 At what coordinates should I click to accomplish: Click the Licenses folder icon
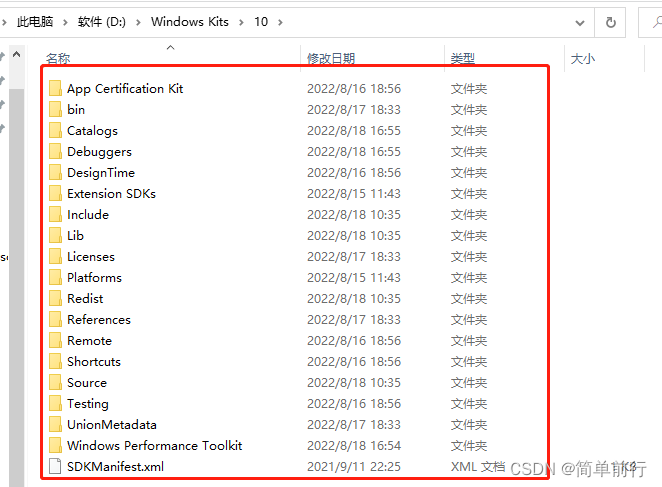point(55,256)
